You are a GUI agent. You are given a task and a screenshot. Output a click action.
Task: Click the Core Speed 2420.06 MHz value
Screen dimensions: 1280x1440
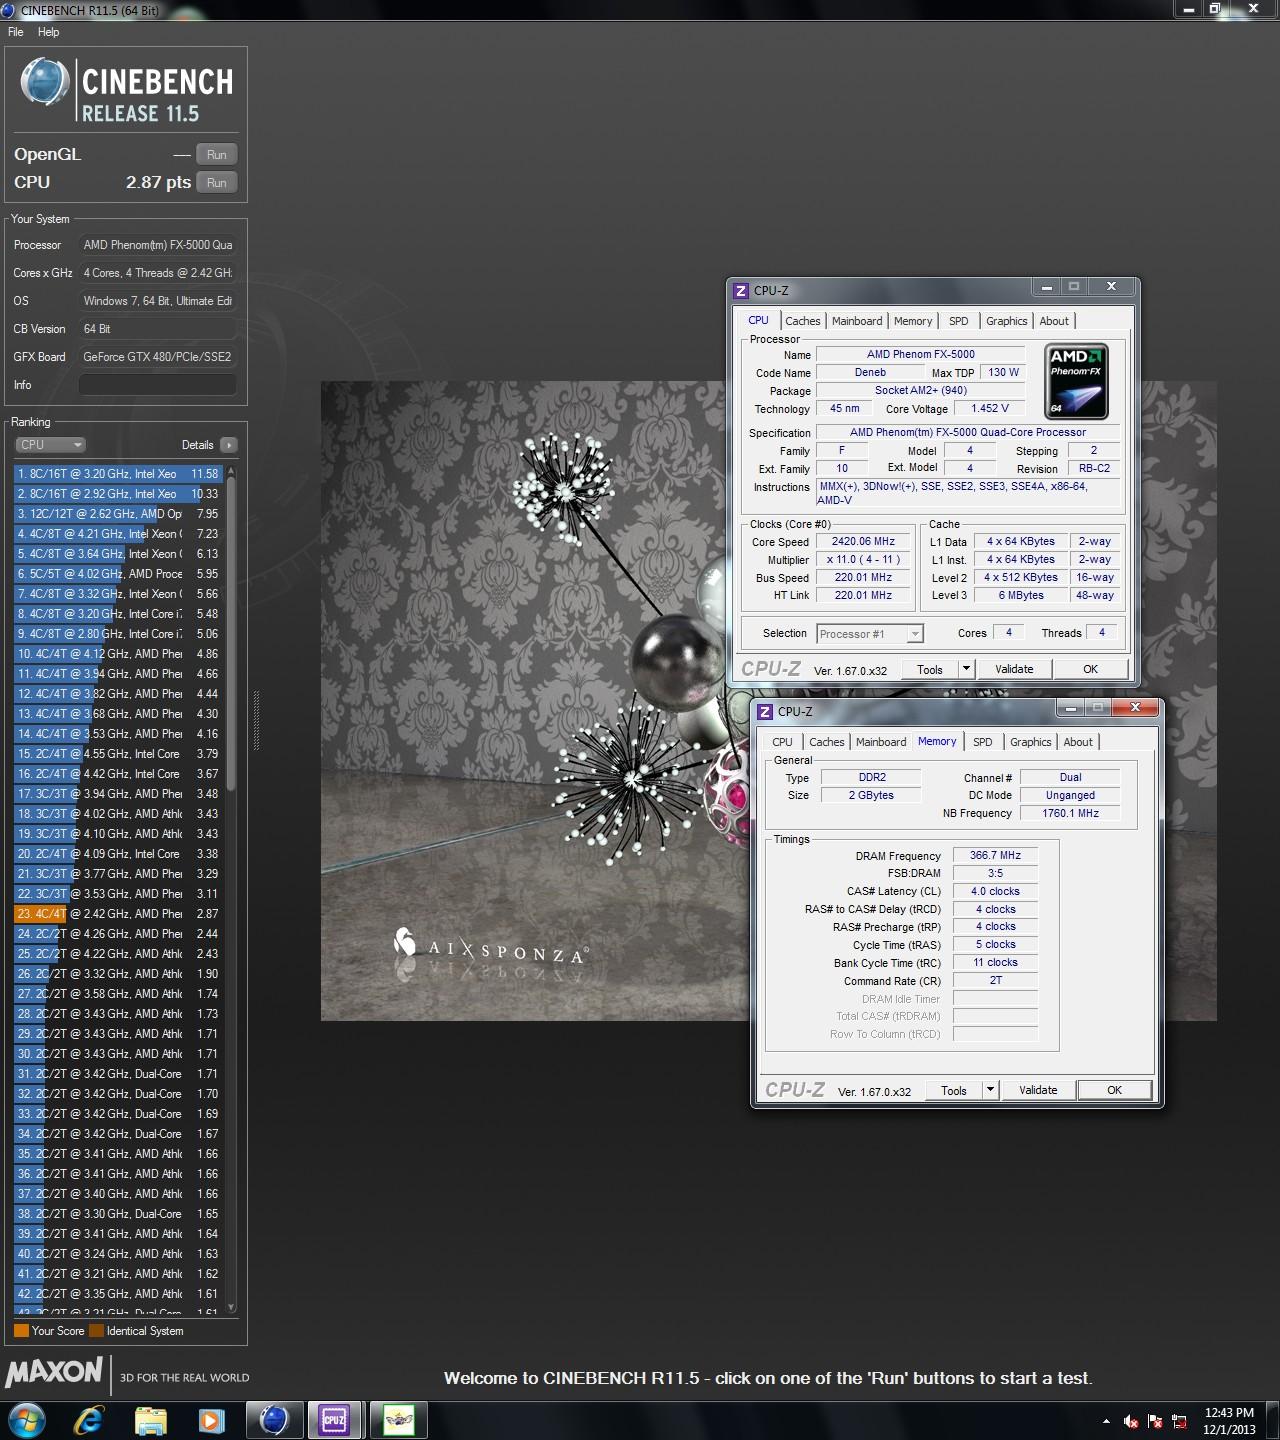coord(864,541)
